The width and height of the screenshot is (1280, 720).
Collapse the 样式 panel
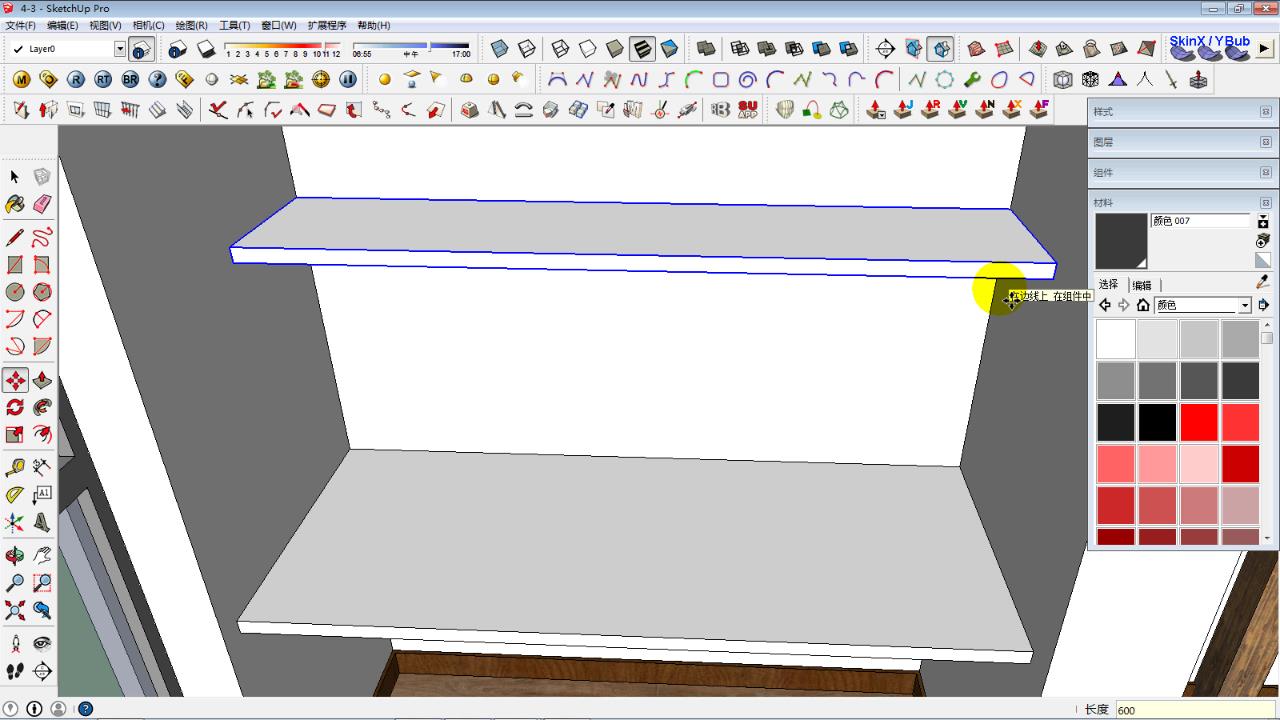[x=1265, y=112]
